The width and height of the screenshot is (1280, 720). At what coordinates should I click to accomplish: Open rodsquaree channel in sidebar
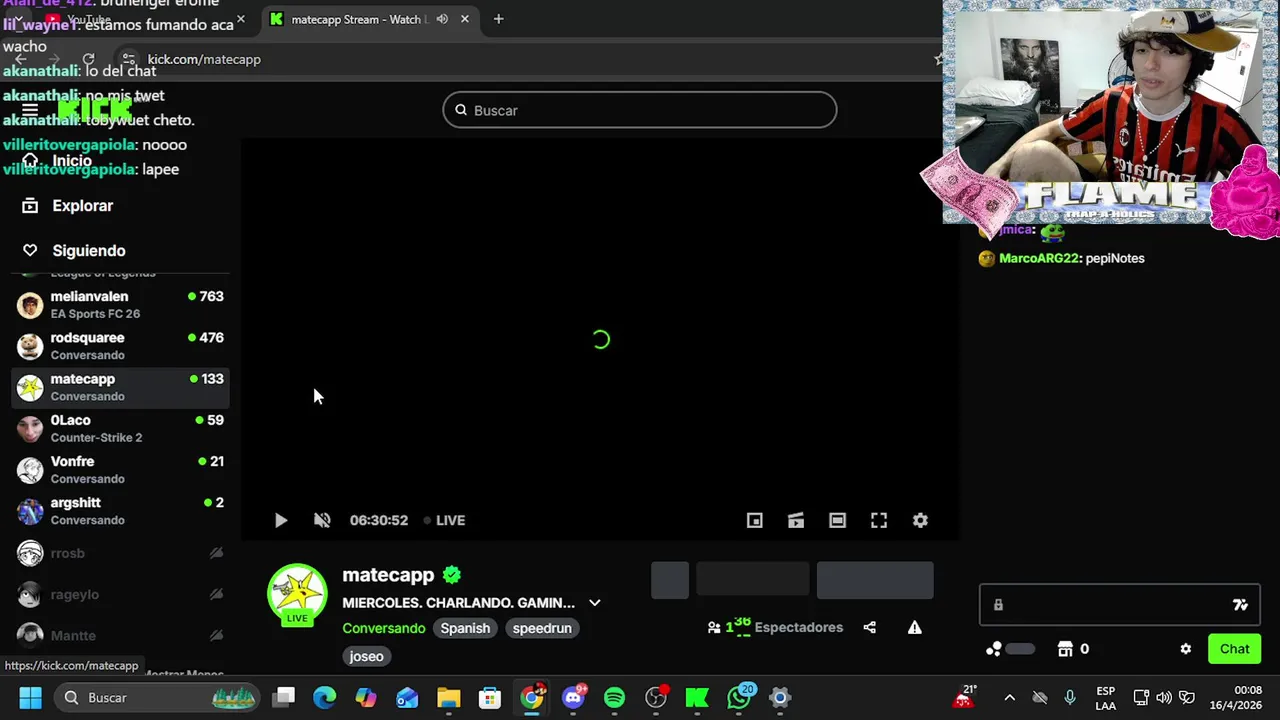(x=120, y=346)
